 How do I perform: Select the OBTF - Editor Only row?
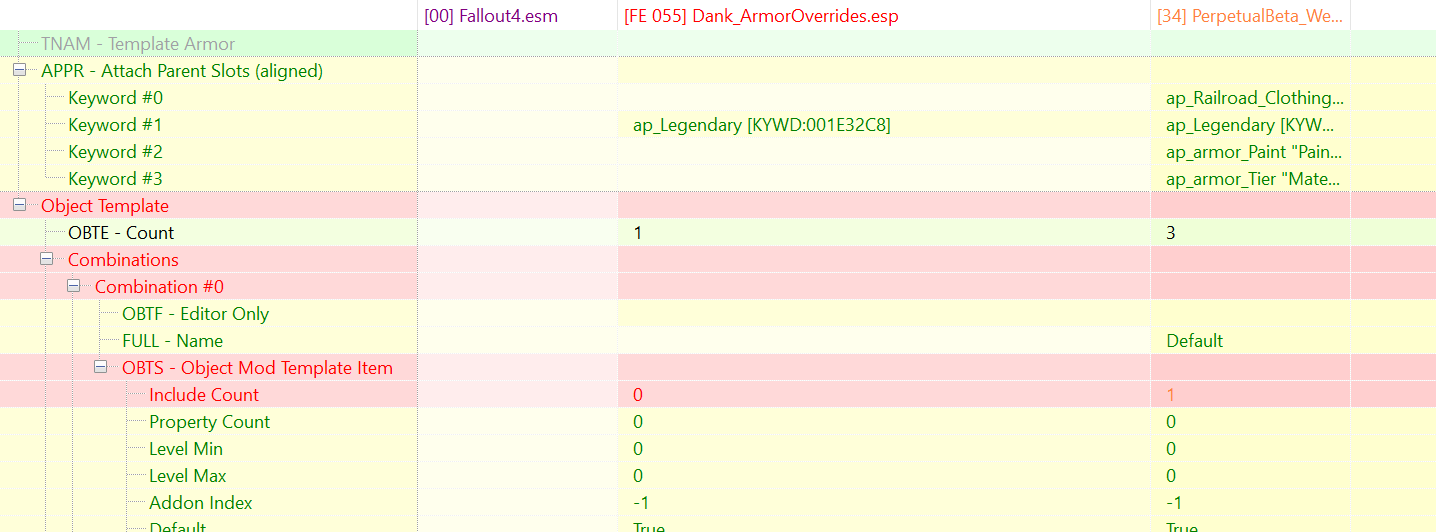(x=718, y=314)
